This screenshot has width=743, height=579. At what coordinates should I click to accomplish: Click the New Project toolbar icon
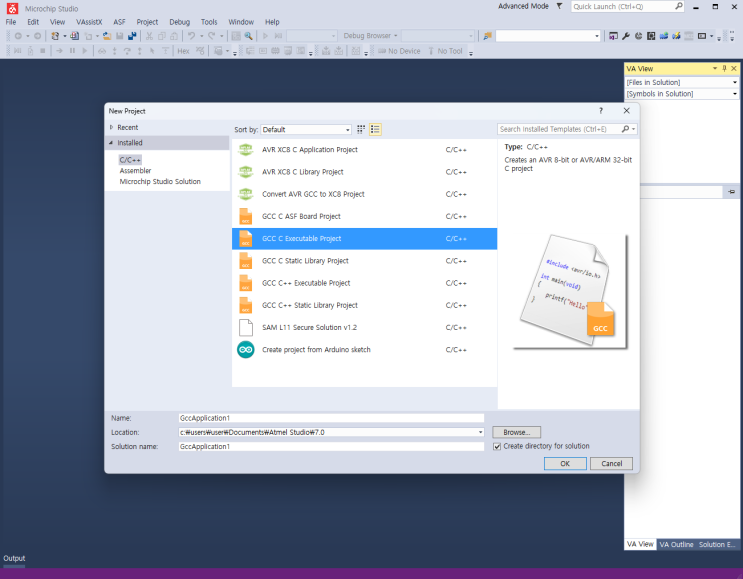55,36
